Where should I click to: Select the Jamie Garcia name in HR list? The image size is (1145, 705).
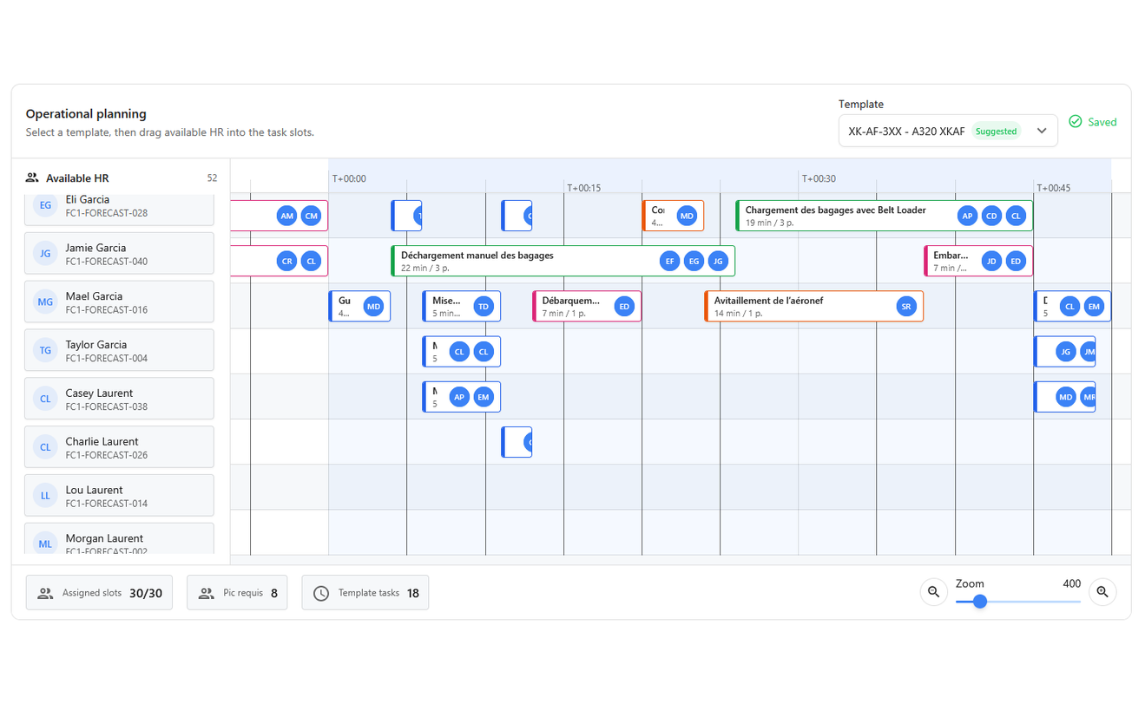pos(96,248)
